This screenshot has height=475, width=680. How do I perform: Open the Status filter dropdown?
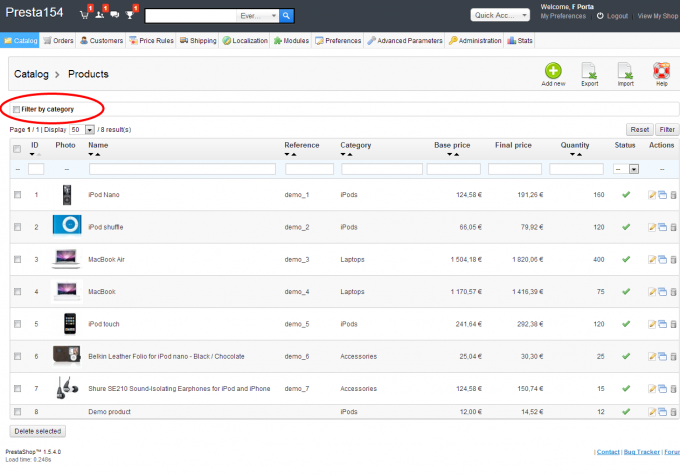point(626,169)
